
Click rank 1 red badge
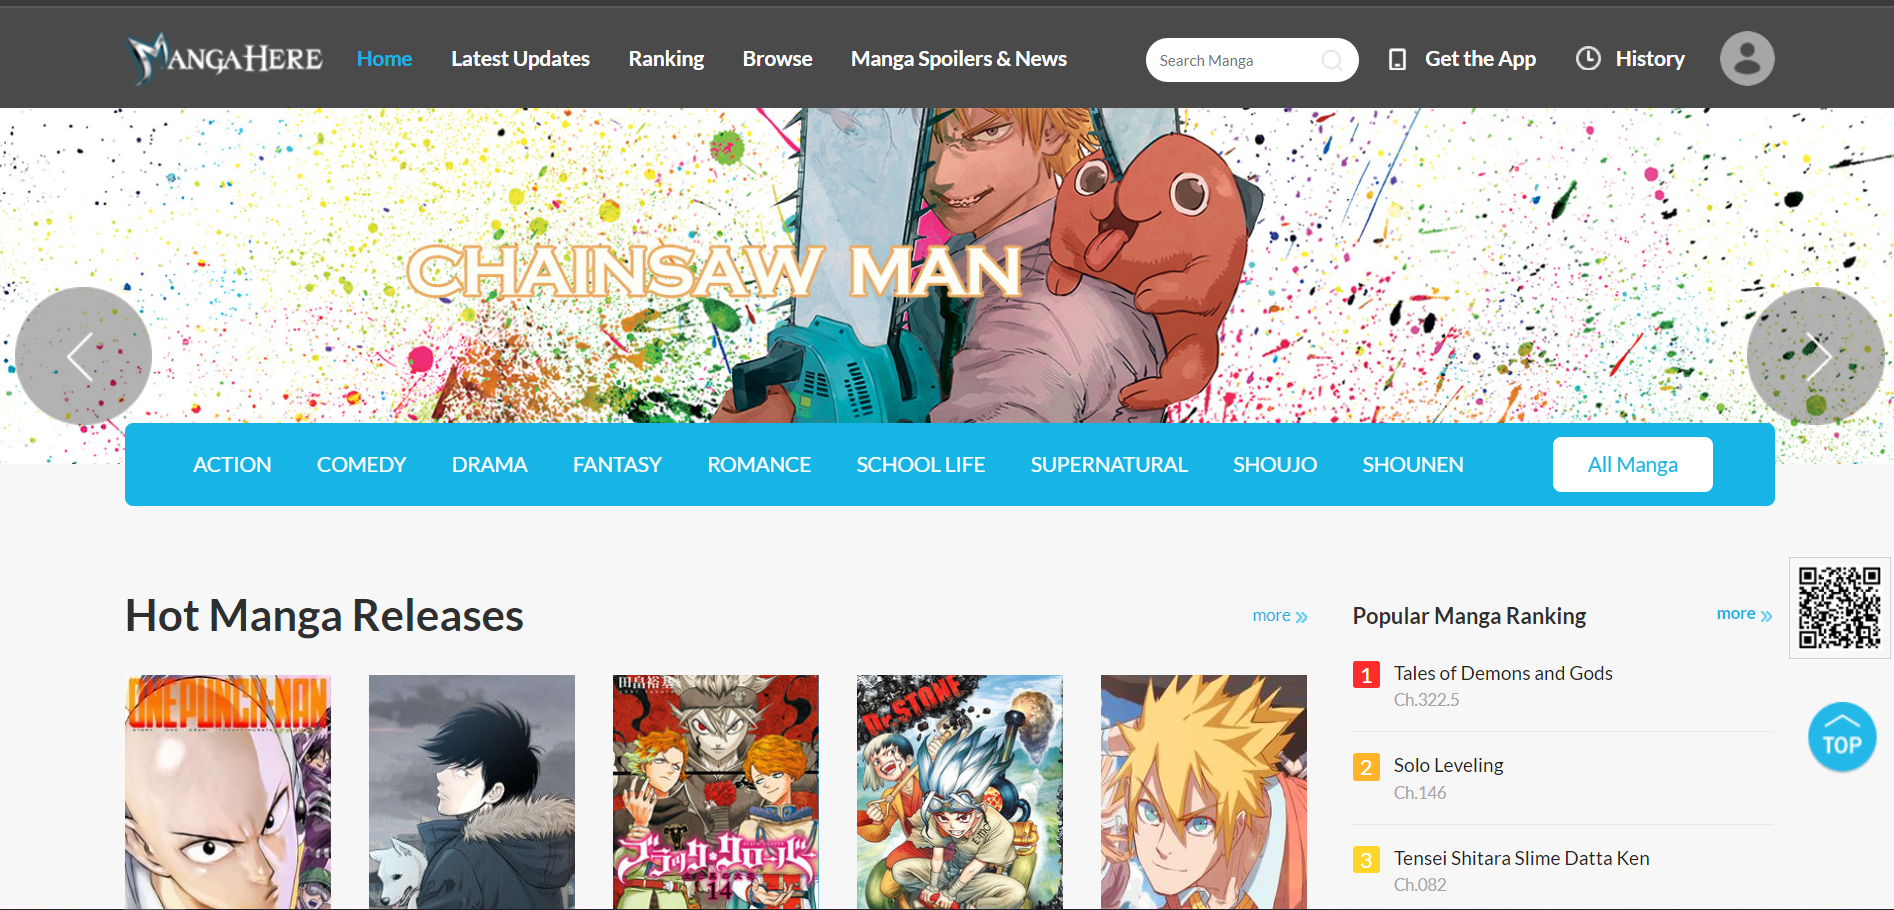point(1366,675)
